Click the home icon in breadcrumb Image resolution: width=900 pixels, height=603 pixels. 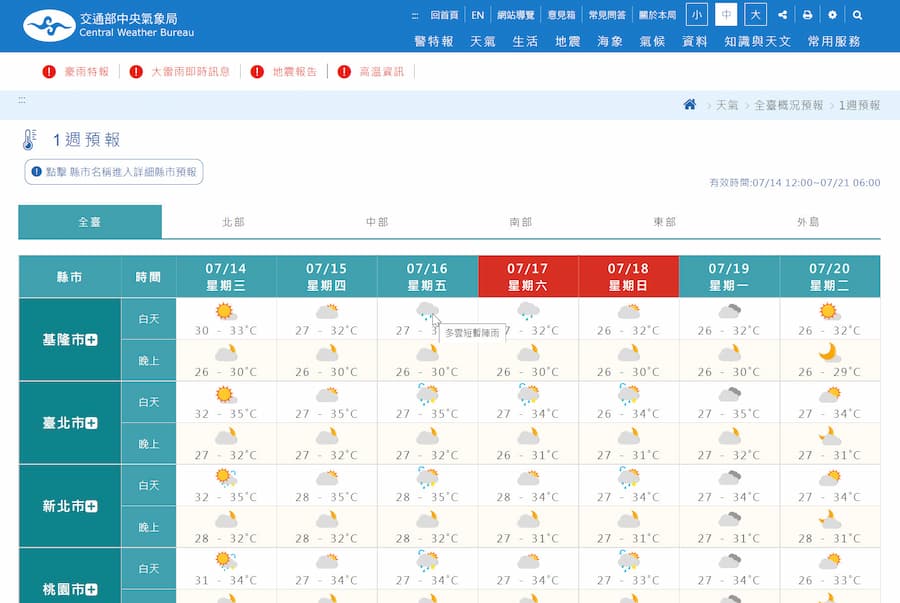click(x=689, y=104)
